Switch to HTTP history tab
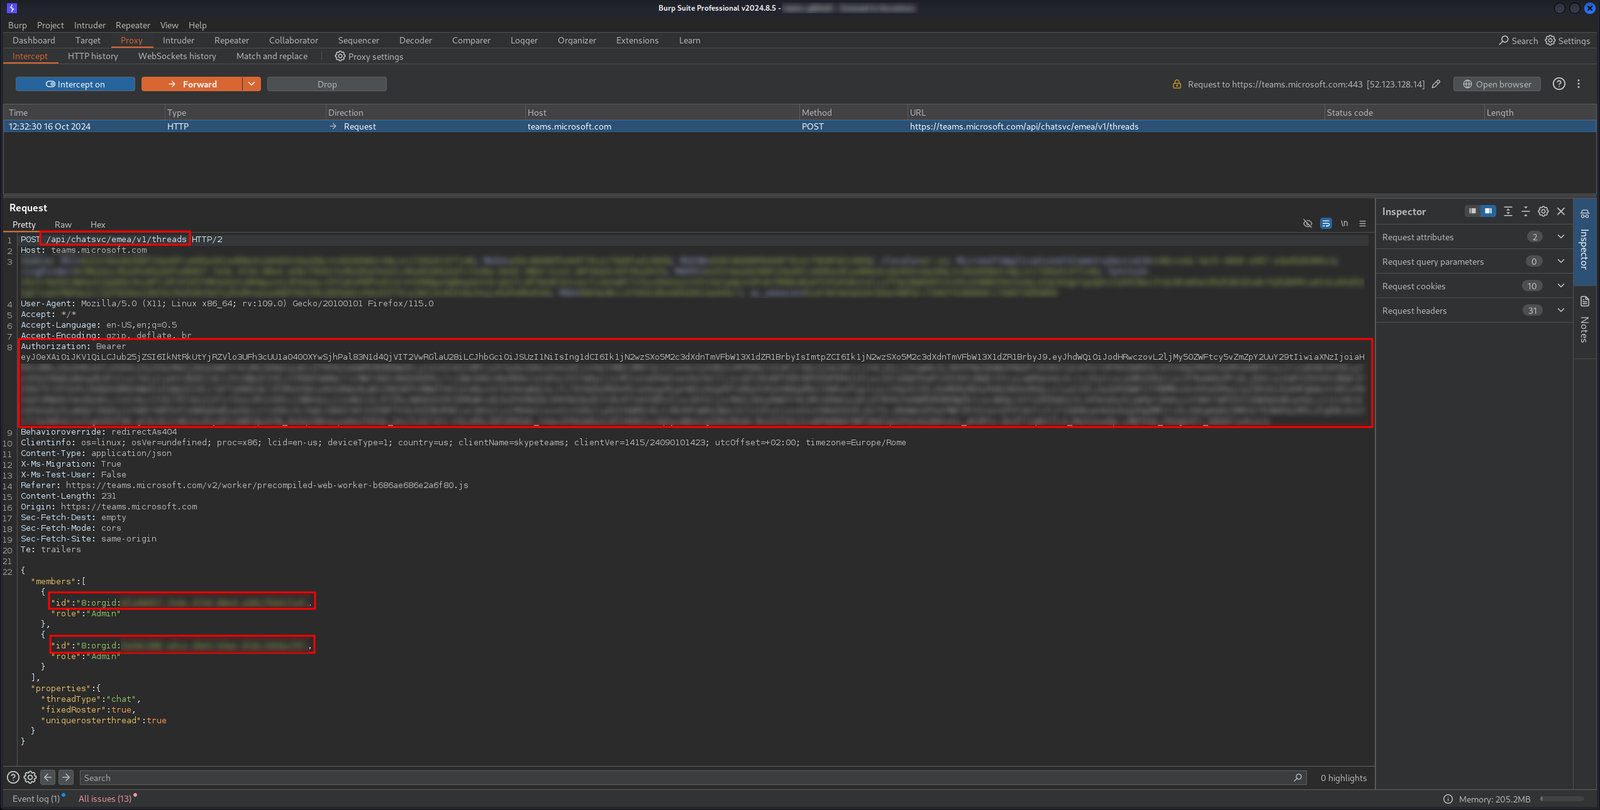The image size is (1600, 810). pos(93,56)
